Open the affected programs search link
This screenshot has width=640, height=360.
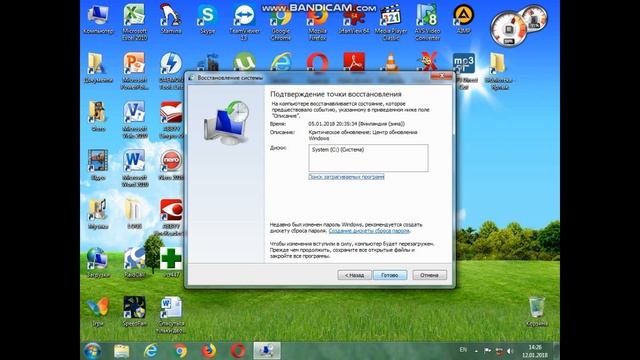click(x=346, y=177)
